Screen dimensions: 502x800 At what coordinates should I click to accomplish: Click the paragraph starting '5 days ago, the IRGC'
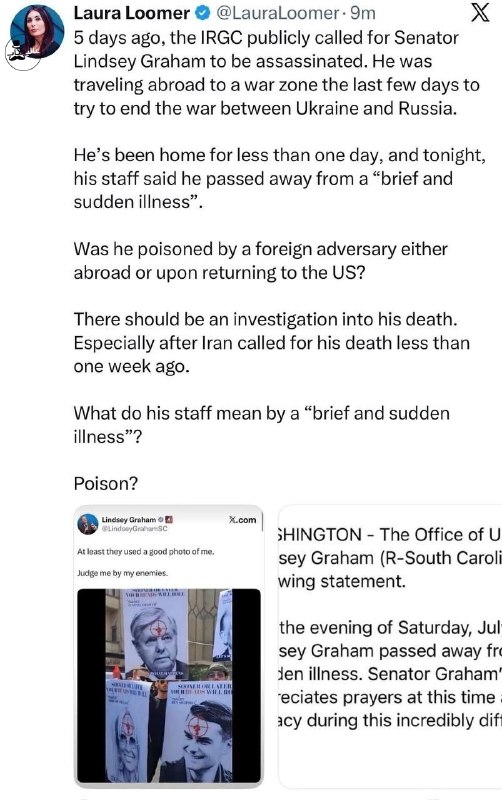[x=277, y=73]
